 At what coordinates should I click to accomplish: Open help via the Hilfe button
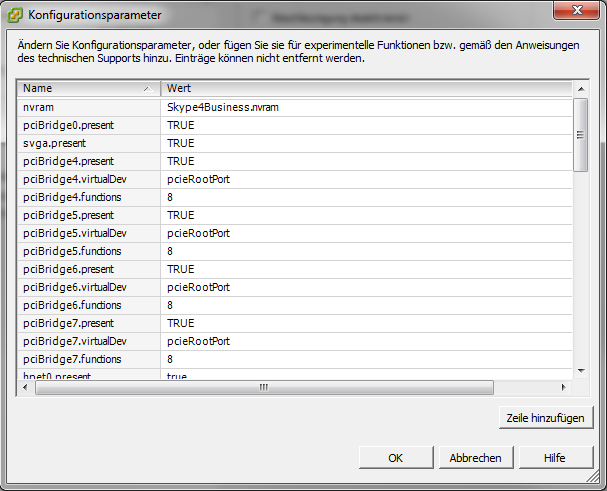(x=554, y=457)
